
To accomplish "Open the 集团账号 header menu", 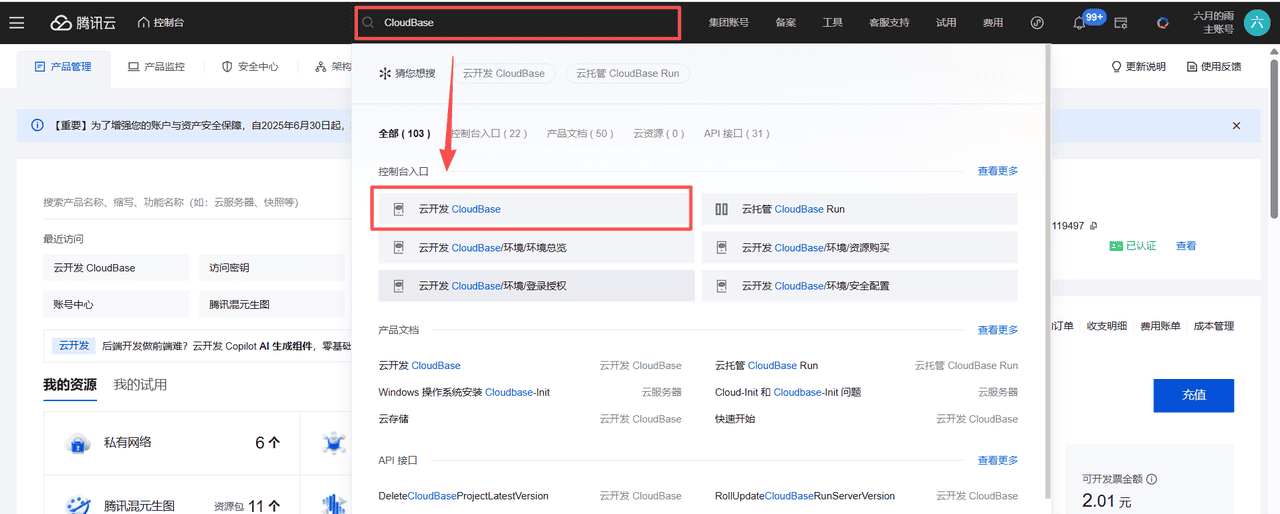I will pos(729,22).
